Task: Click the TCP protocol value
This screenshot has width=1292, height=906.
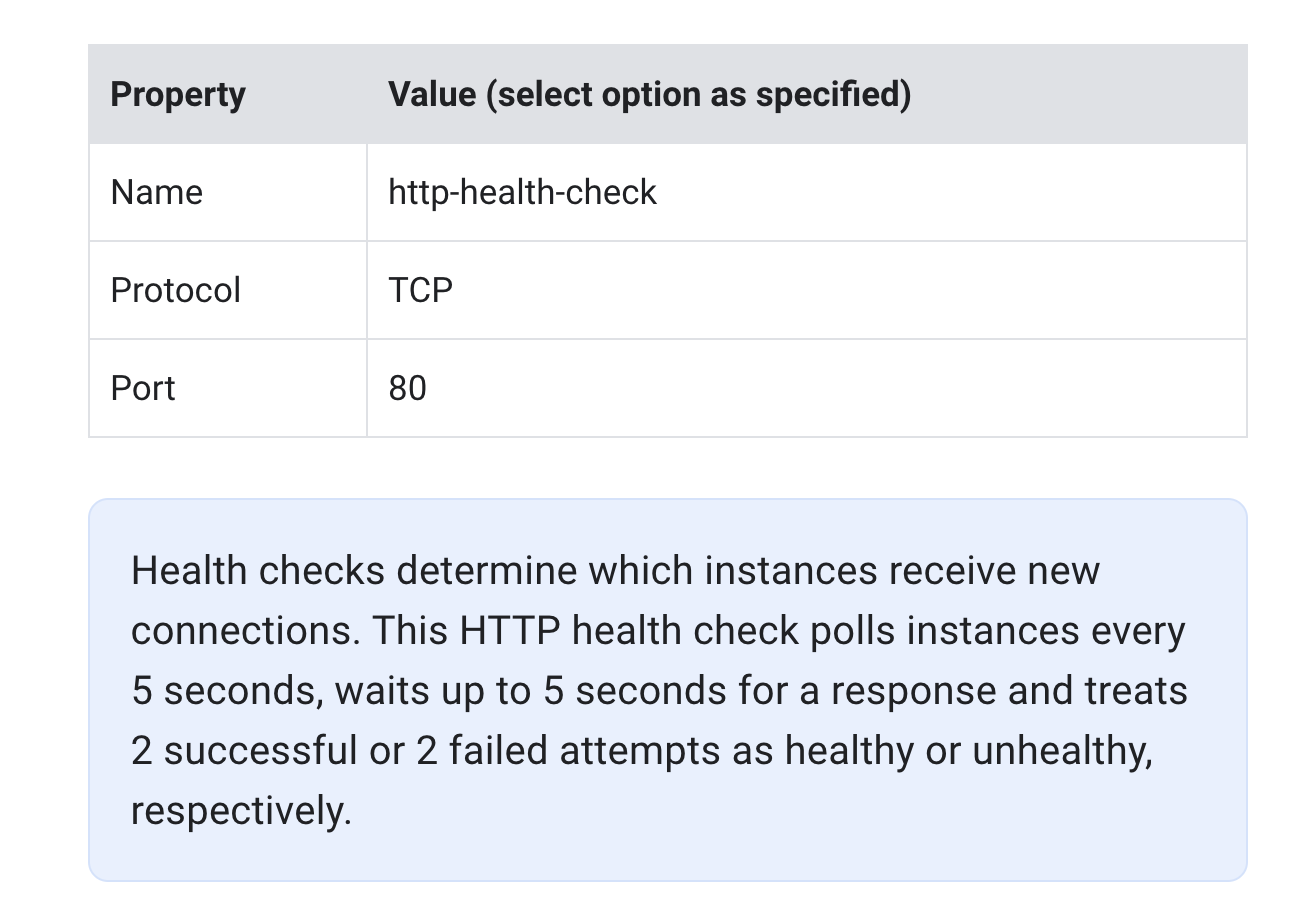Action: 421,290
